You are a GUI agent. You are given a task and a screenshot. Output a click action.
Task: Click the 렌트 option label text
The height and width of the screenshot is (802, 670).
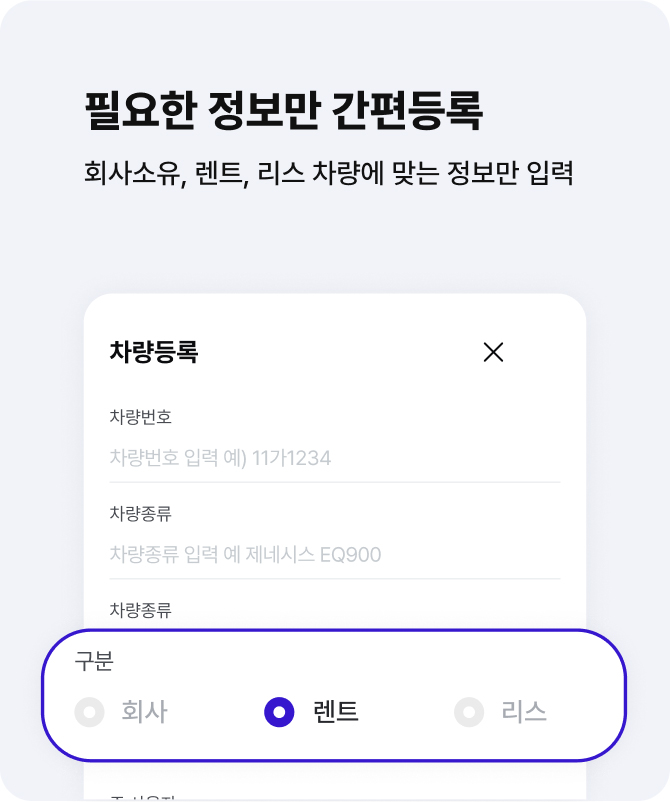(x=336, y=711)
